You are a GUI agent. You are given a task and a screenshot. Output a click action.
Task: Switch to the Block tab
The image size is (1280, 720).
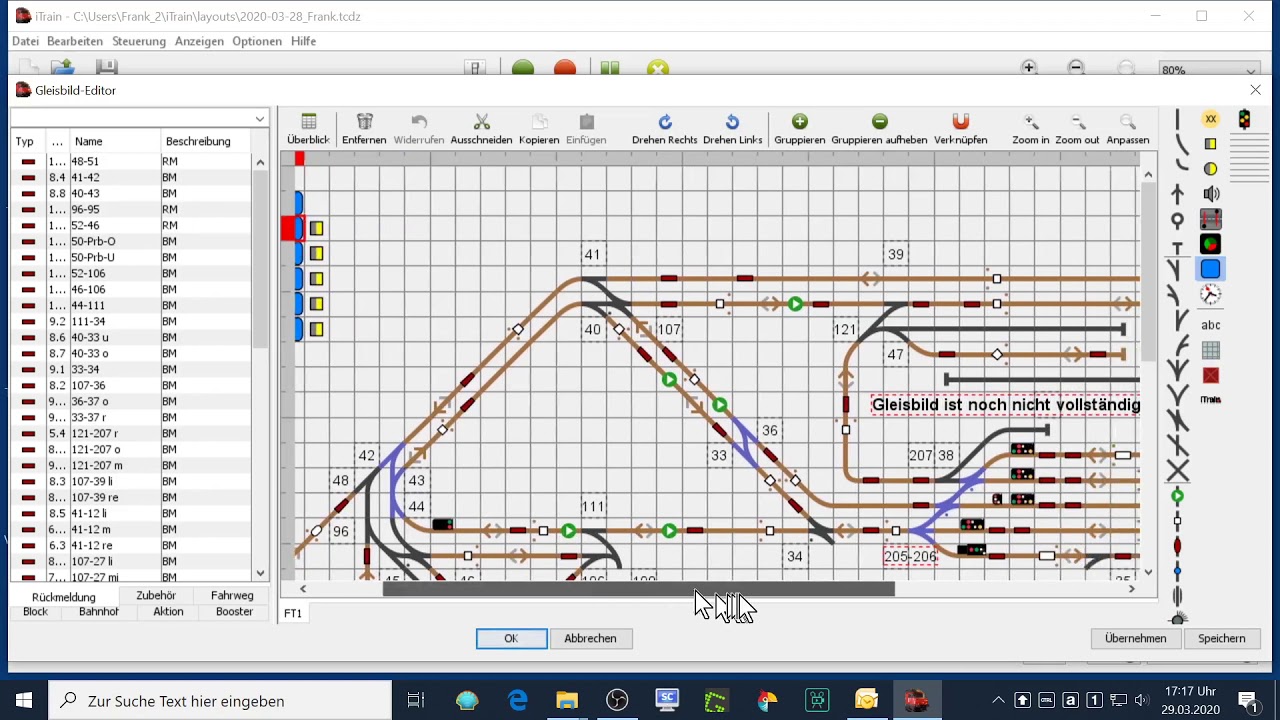click(35, 611)
